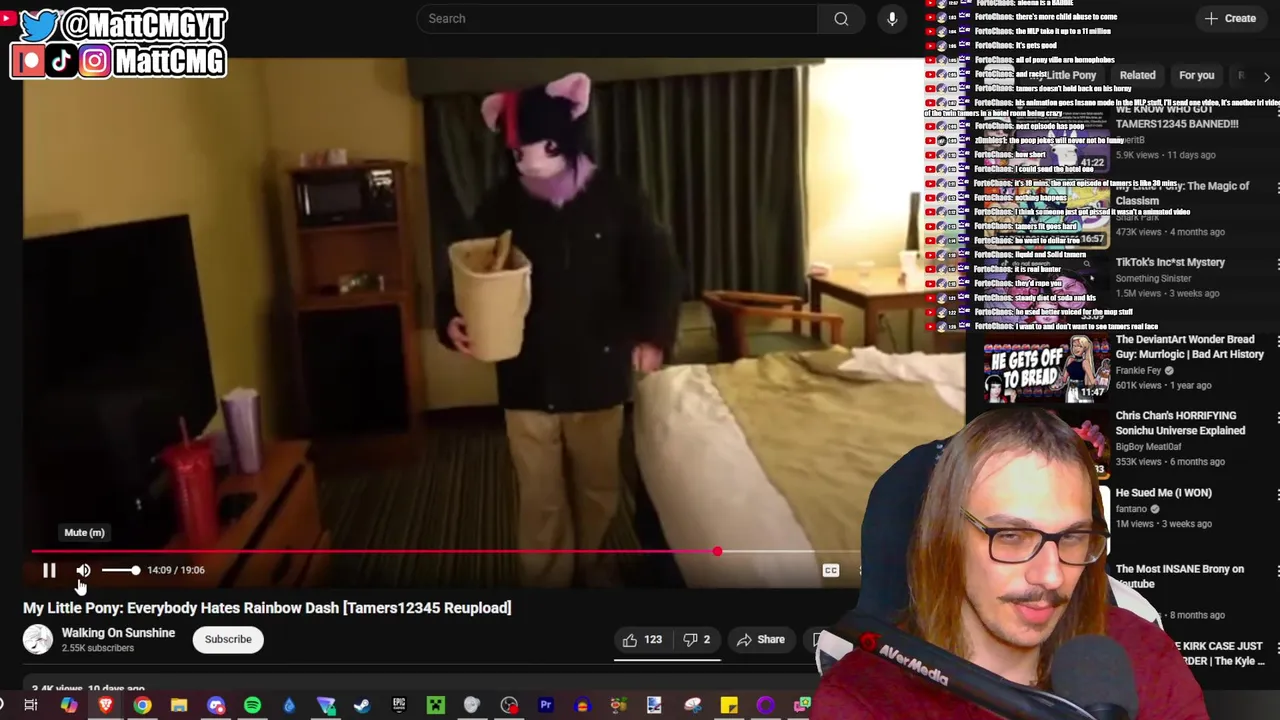The height and width of the screenshot is (720, 1280).
Task: Open fantano channel link
Action: point(1131,509)
